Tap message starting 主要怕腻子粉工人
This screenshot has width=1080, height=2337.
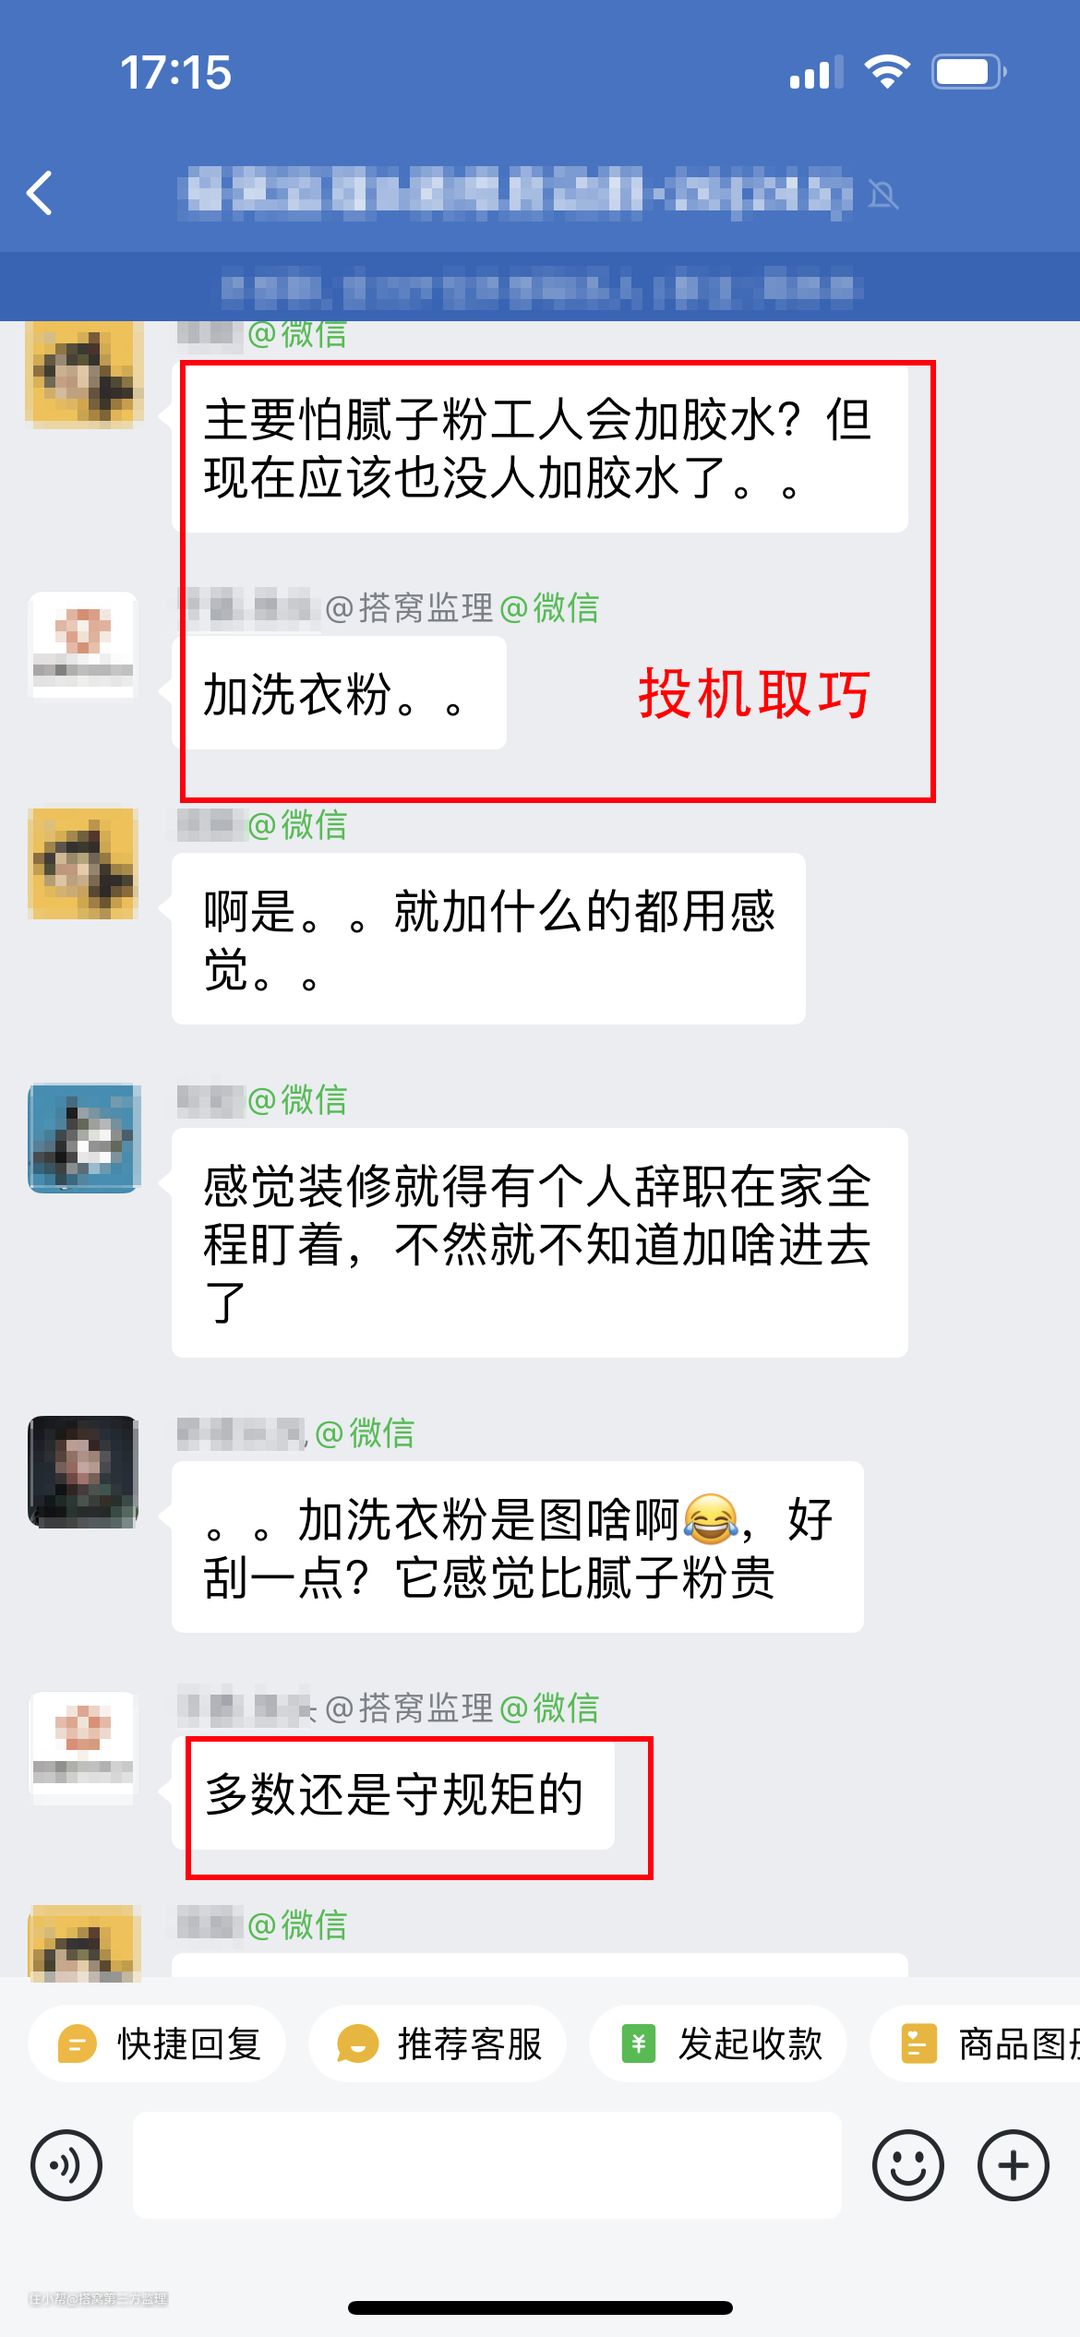540,447
